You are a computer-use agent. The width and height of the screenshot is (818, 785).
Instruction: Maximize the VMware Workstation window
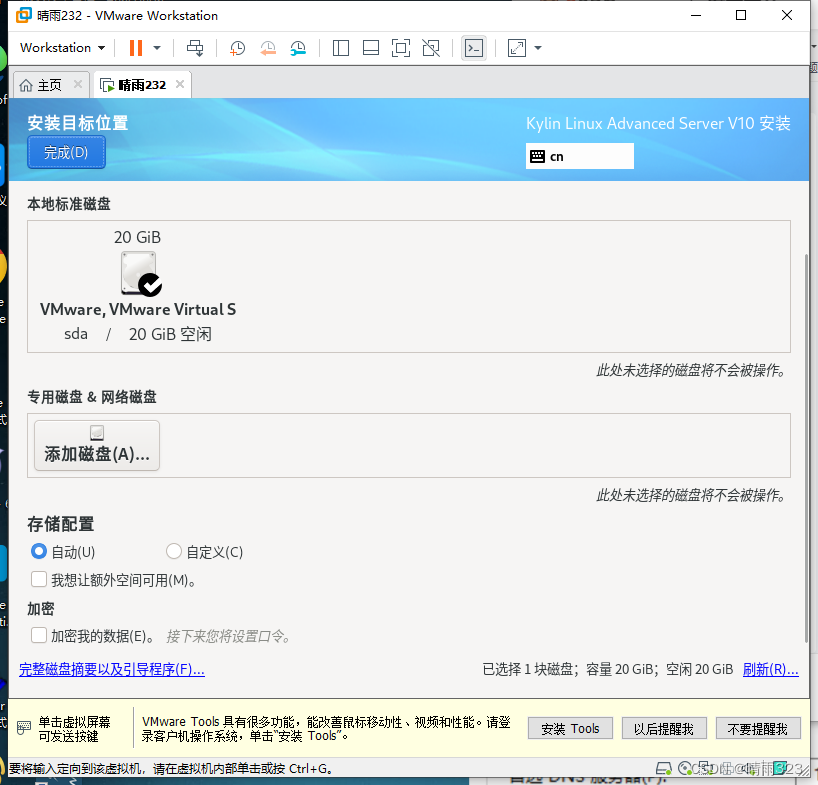pos(741,15)
